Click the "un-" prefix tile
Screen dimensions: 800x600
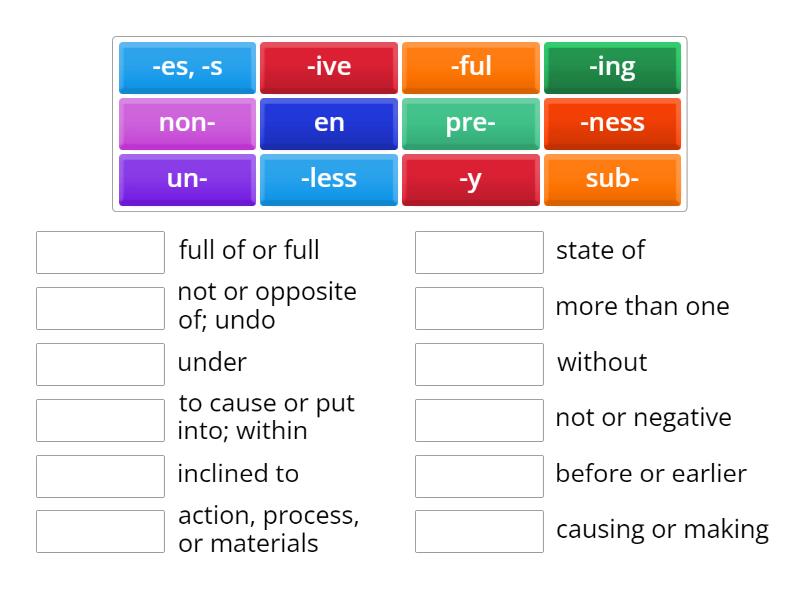coord(187,179)
